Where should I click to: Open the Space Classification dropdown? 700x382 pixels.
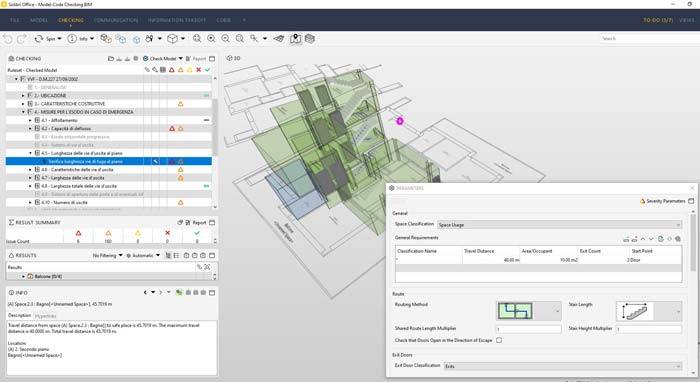click(x=559, y=224)
